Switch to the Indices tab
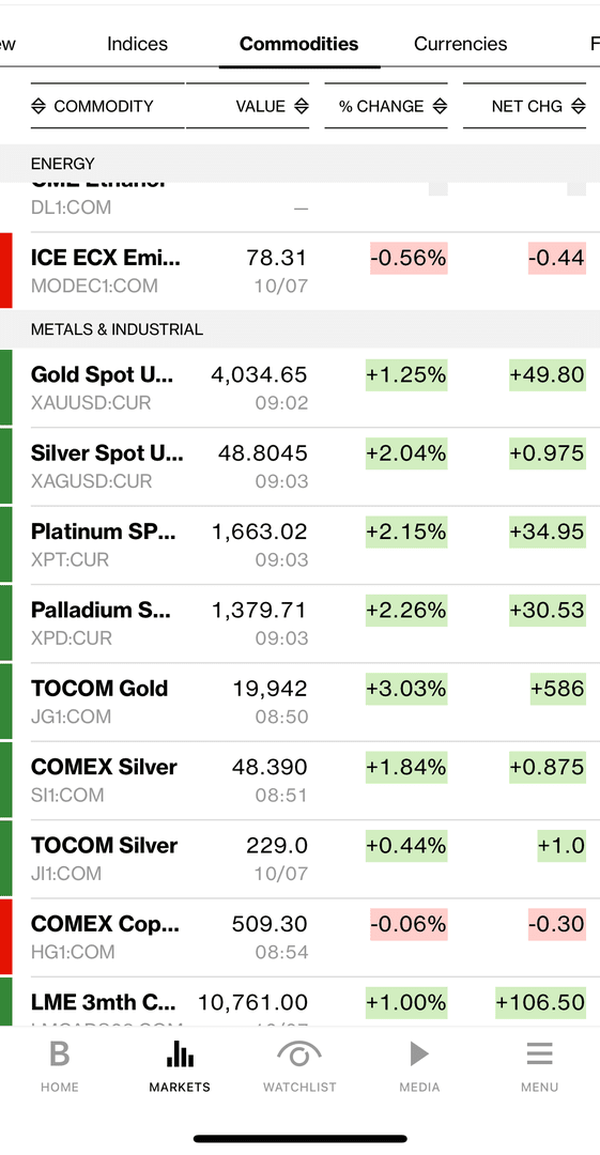This screenshot has width=600, height=1155. coord(137,44)
